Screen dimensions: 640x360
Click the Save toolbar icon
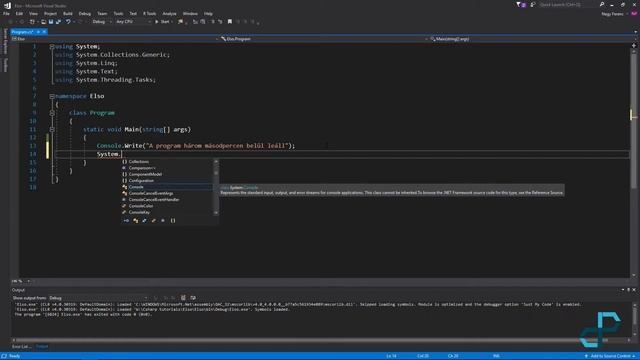coord(51,22)
